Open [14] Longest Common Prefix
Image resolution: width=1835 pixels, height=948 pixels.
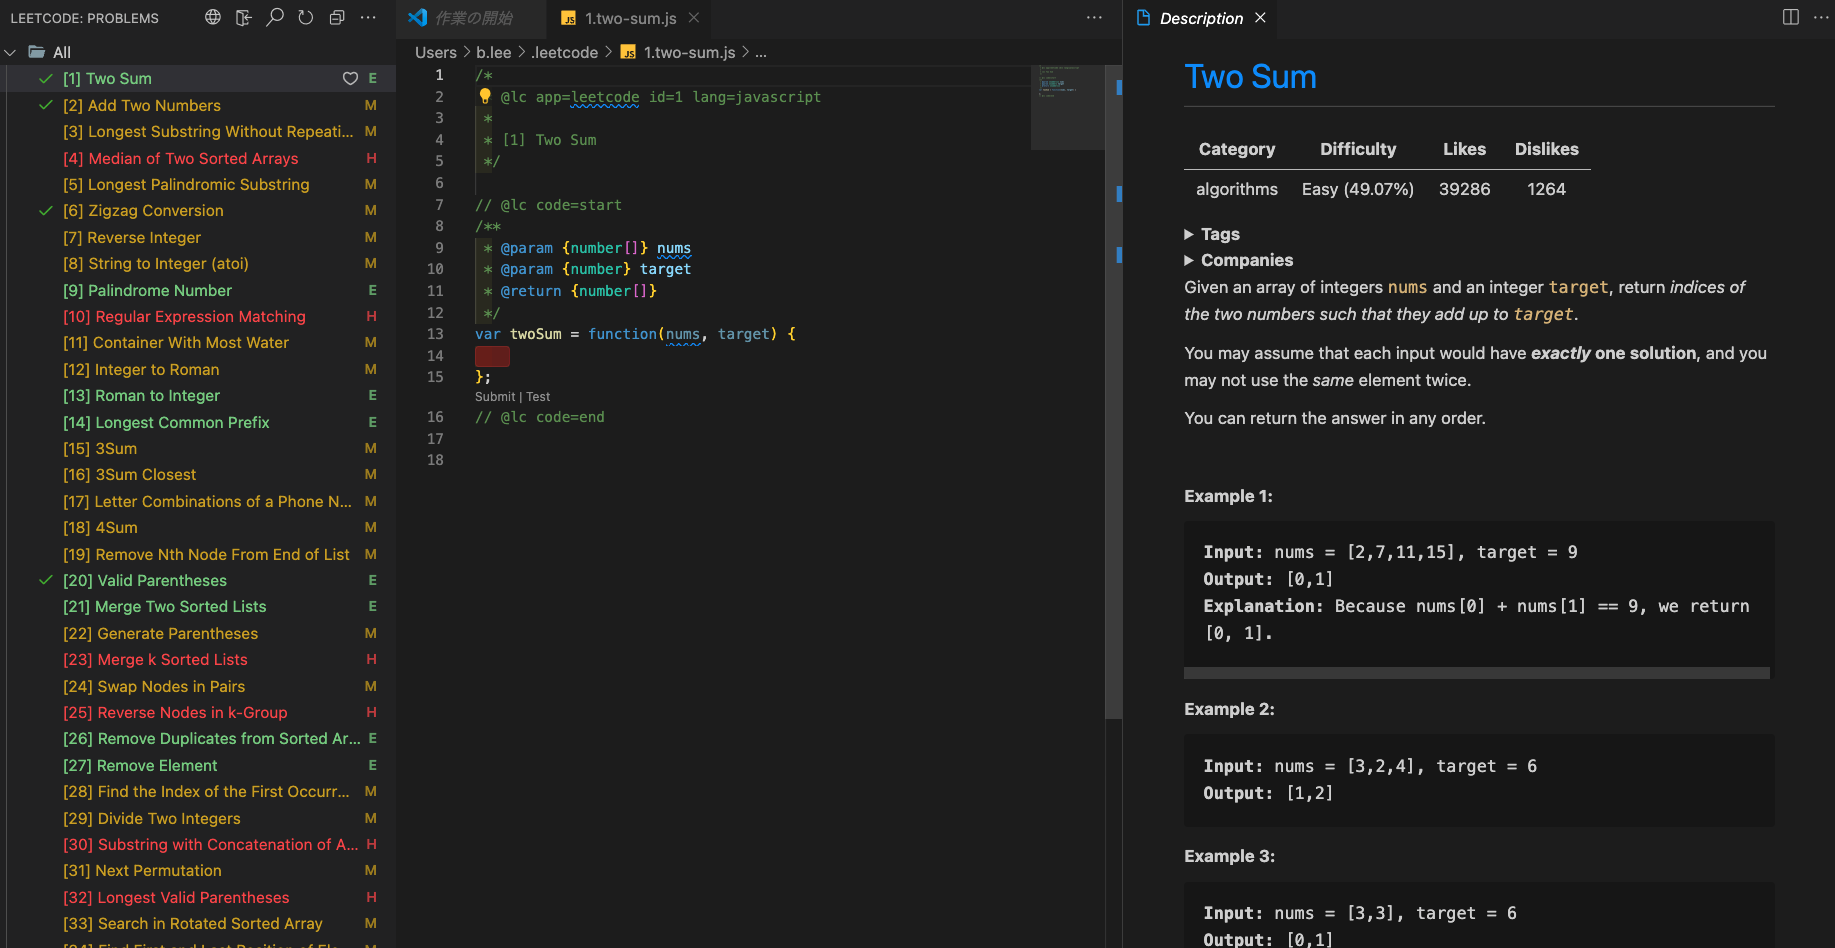click(x=200, y=422)
